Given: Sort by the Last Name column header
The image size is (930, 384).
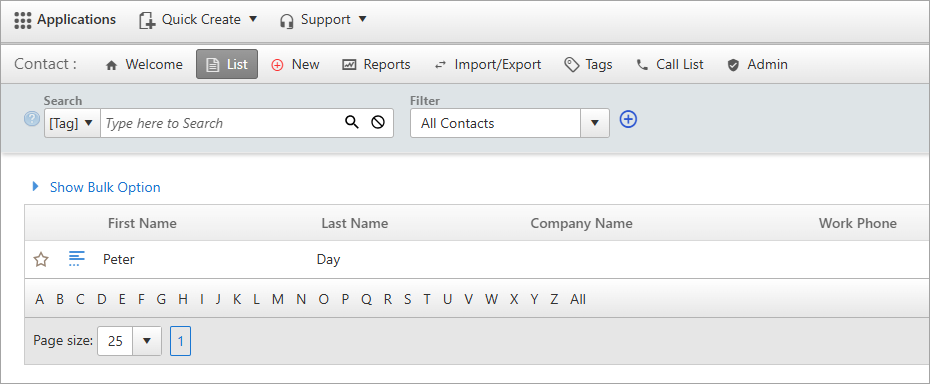Looking at the screenshot, I should 355,223.
